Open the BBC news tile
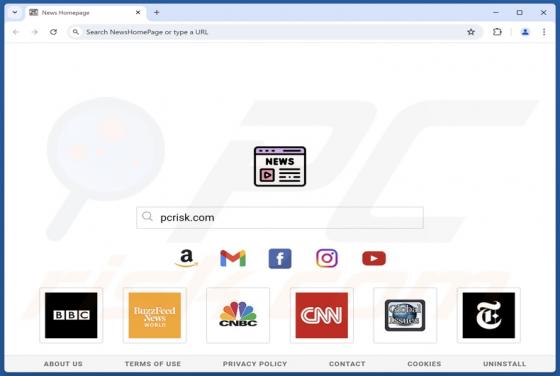Image resolution: width=560 pixels, height=376 pixels. coord(71,315)
